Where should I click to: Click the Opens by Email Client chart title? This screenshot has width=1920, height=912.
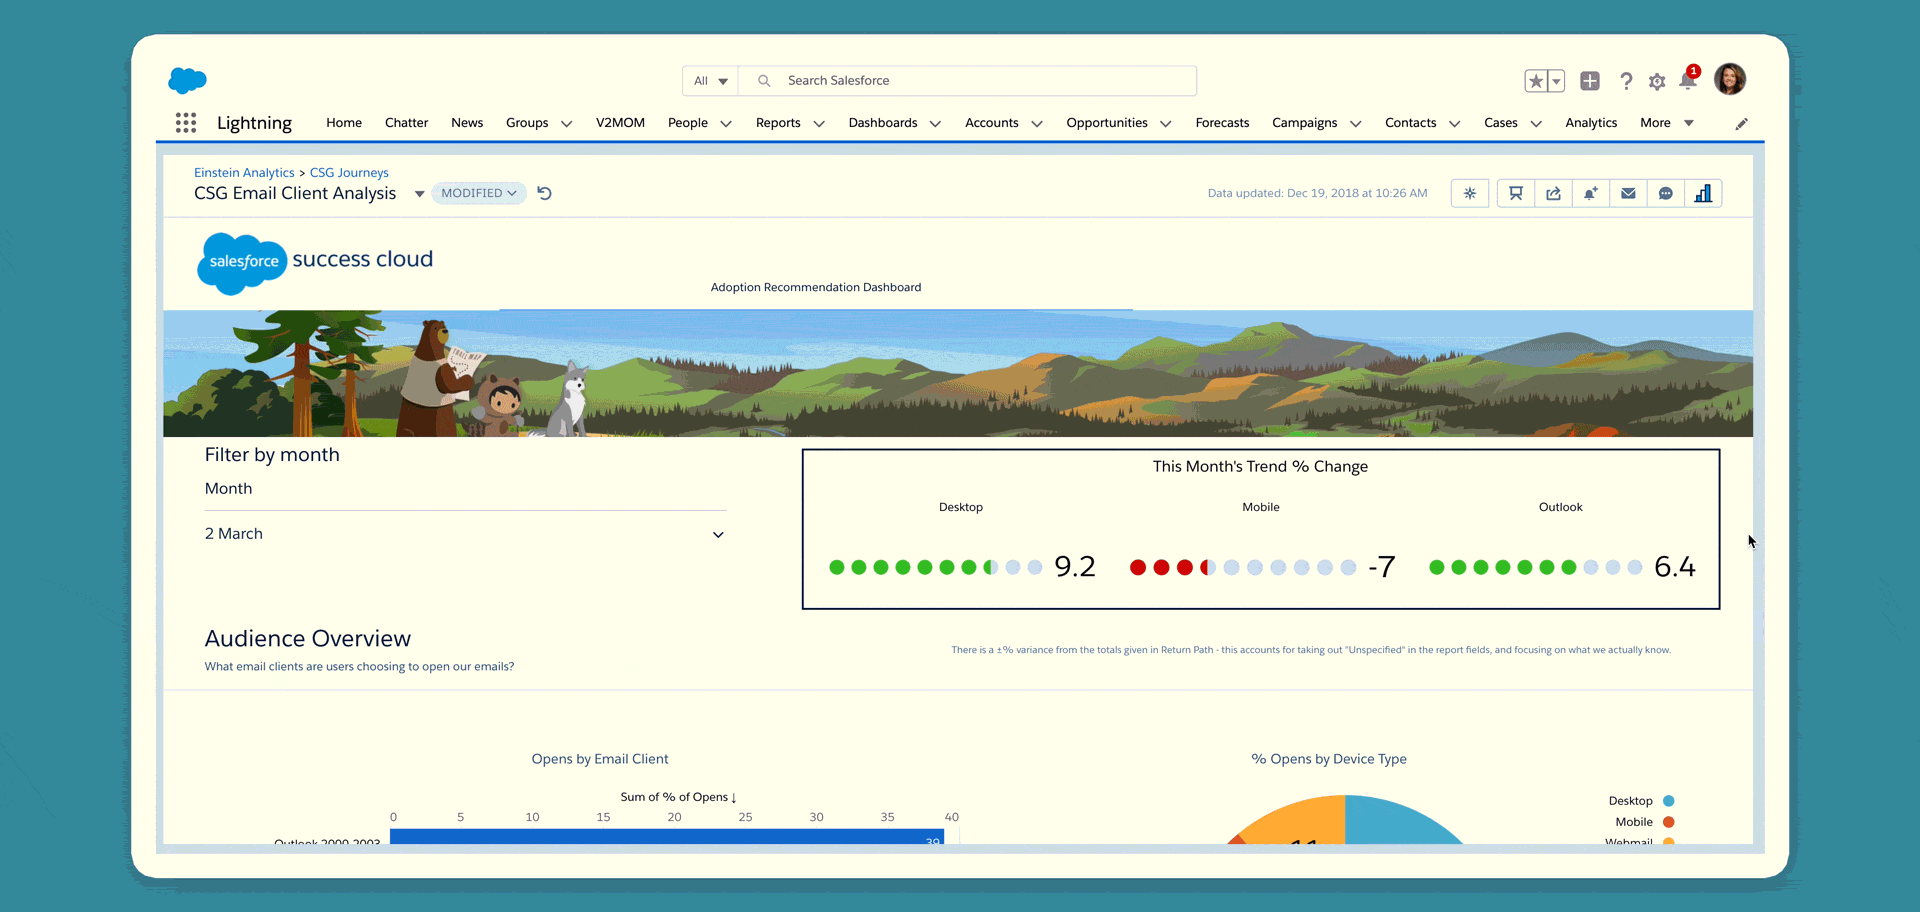click(x=600, y=759)
